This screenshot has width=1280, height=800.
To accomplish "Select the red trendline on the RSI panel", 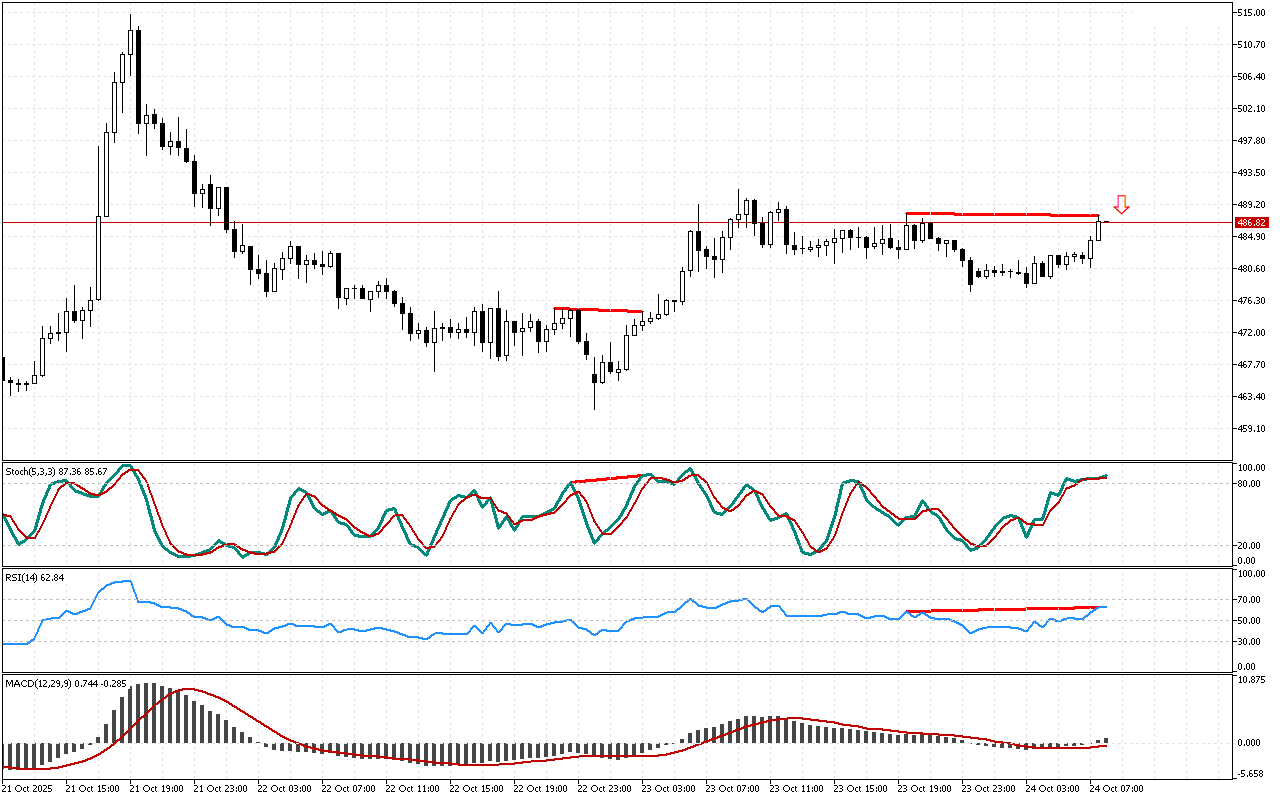I will 1000,609.
